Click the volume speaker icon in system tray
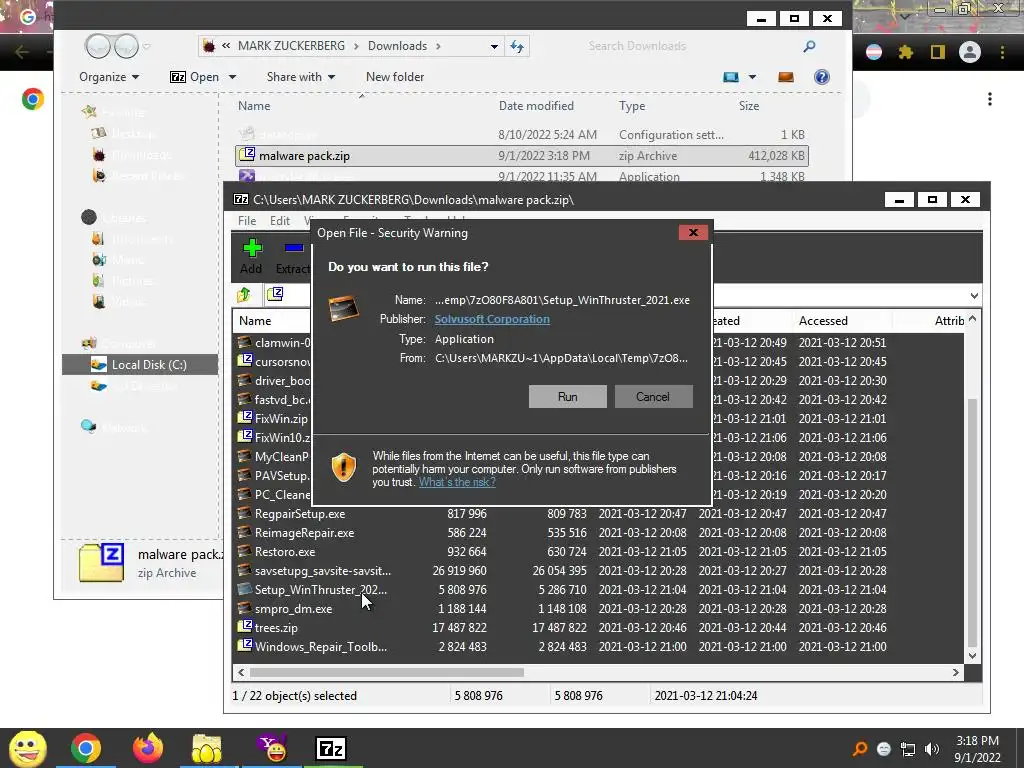This screenshot has height=768, width=1024. click(x=932, y=749)
